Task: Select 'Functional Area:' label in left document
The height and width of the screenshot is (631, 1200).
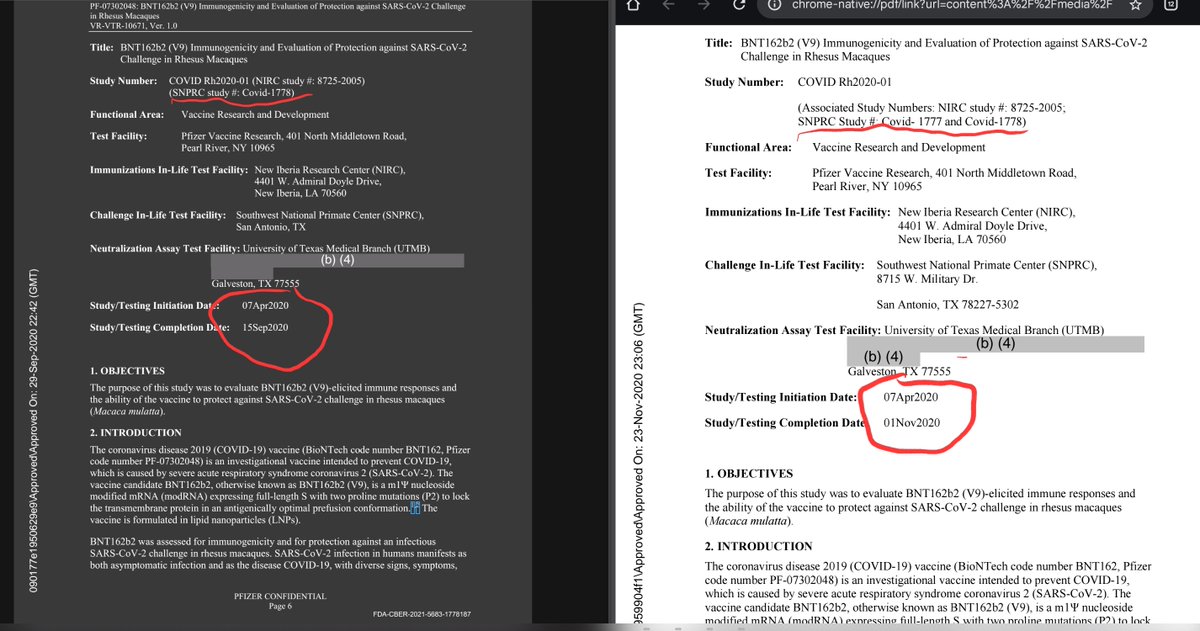Action: coord(128,115)
